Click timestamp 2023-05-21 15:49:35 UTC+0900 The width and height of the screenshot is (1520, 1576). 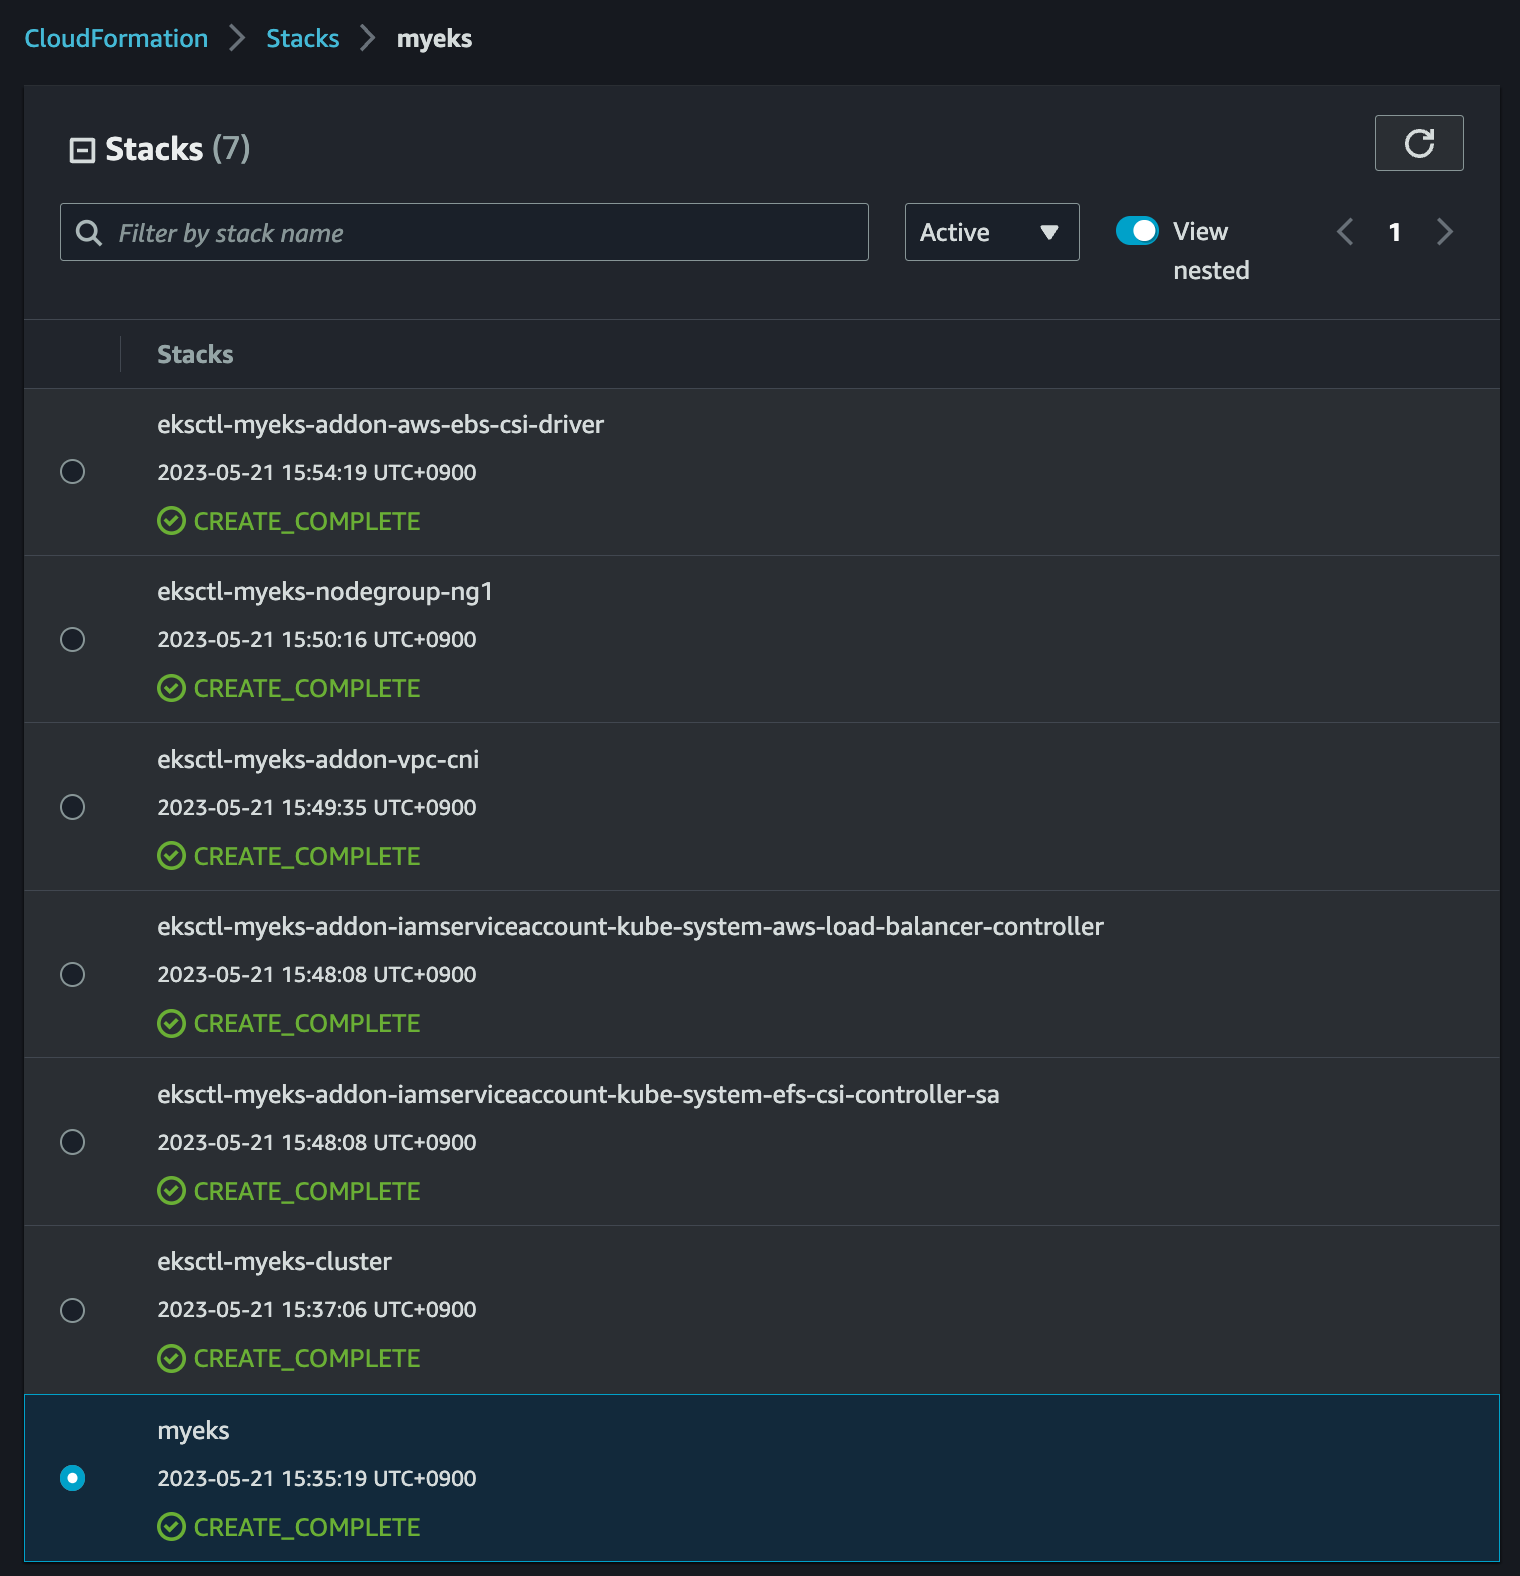click(316, 807)
